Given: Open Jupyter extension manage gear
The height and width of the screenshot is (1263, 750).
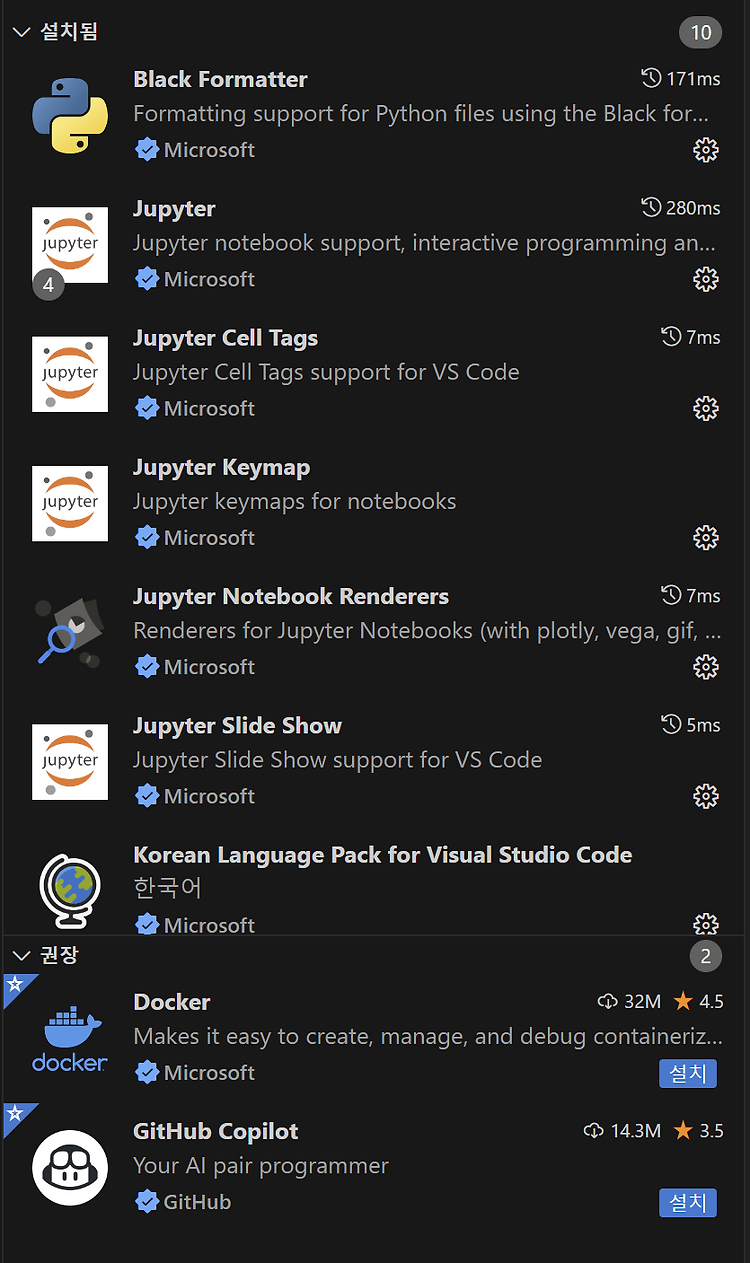Looking at the screenshot, I should click(x=706, y=279).
